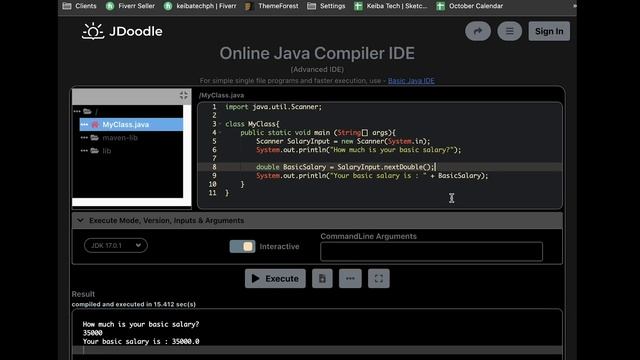Click in the result output terminal input line
This screenshot has width=640, height=360.
317,350
